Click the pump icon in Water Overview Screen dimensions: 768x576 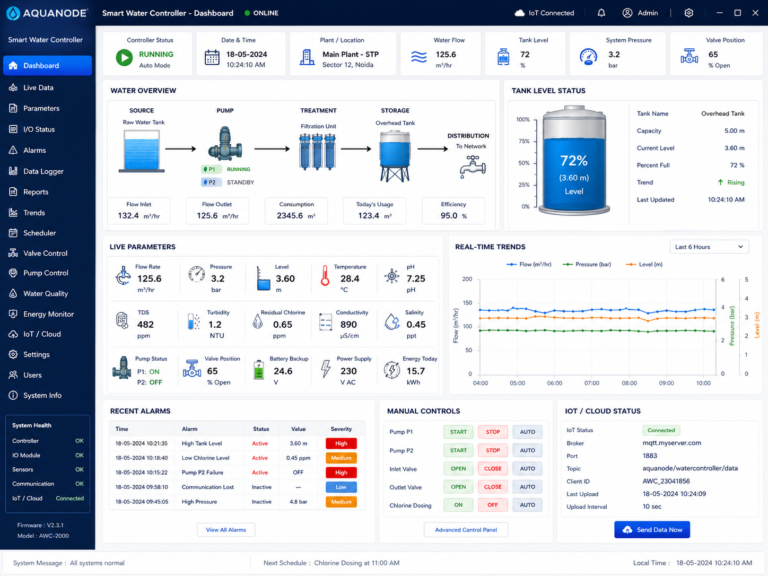[x=225, y=144]
